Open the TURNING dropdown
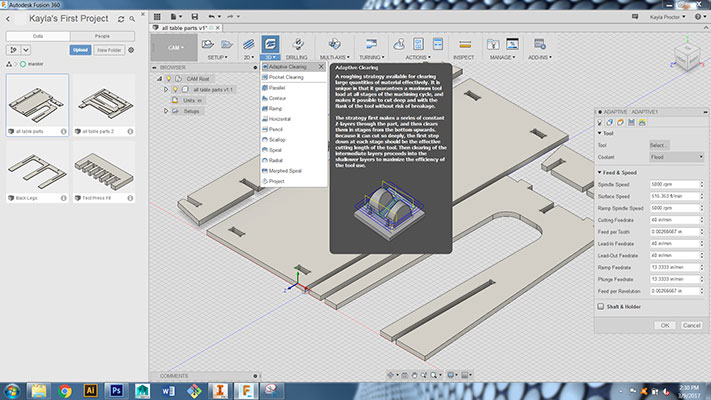Image resolution: width=711 pixels, height=400 pixels. tap(371, 58)
